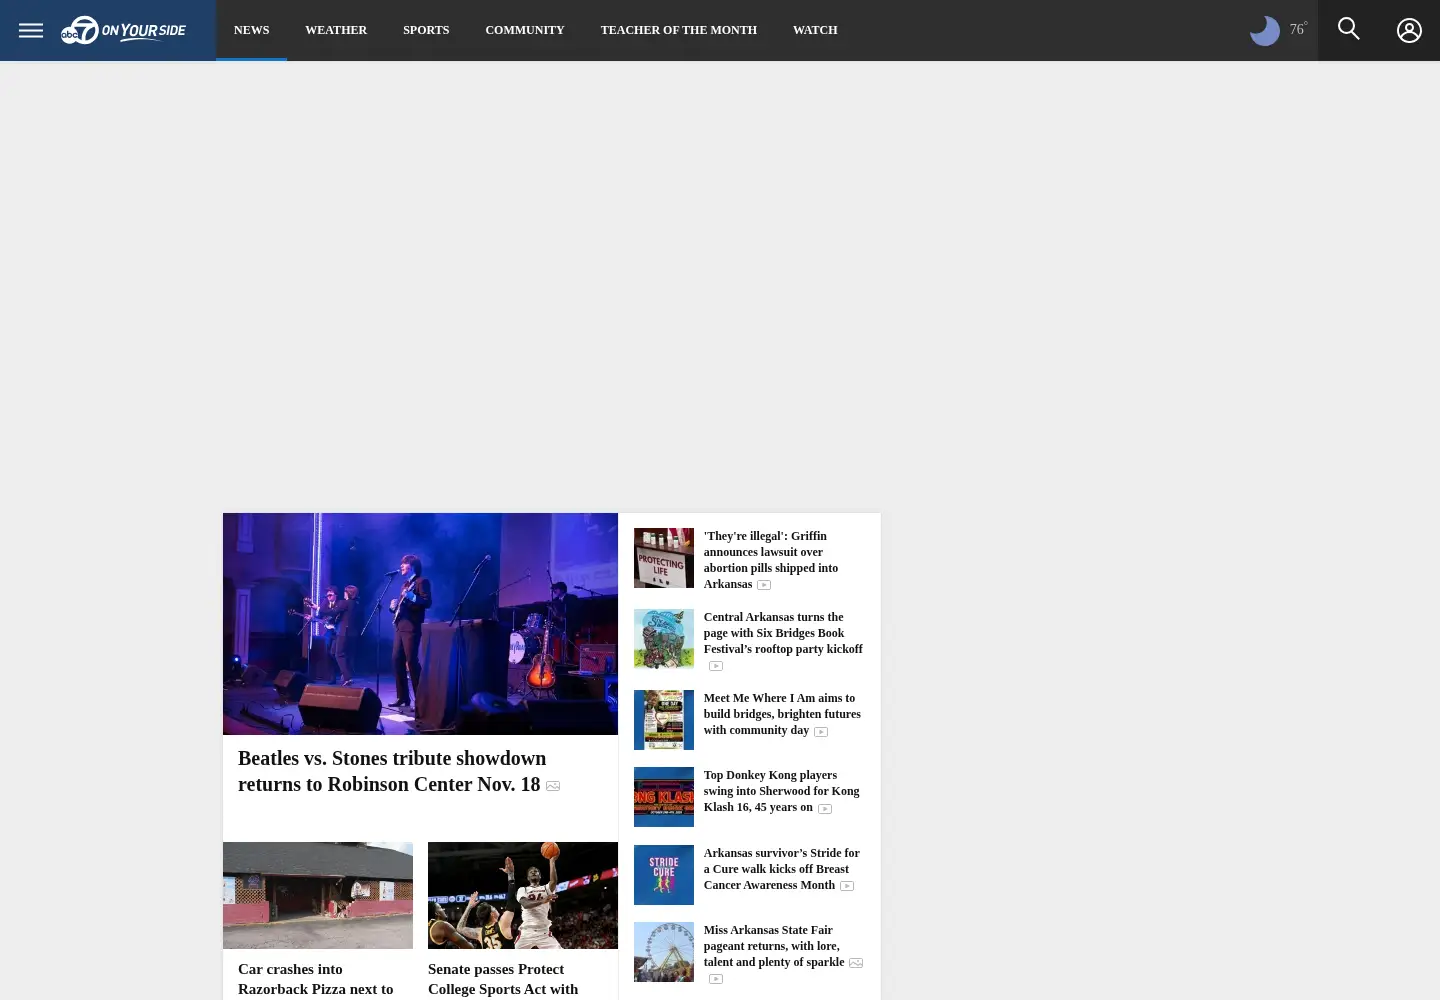This screenshot has width=1440, height=1000.
Task: Open Stride Cure logo thumbnail
Action: point(664,875)
